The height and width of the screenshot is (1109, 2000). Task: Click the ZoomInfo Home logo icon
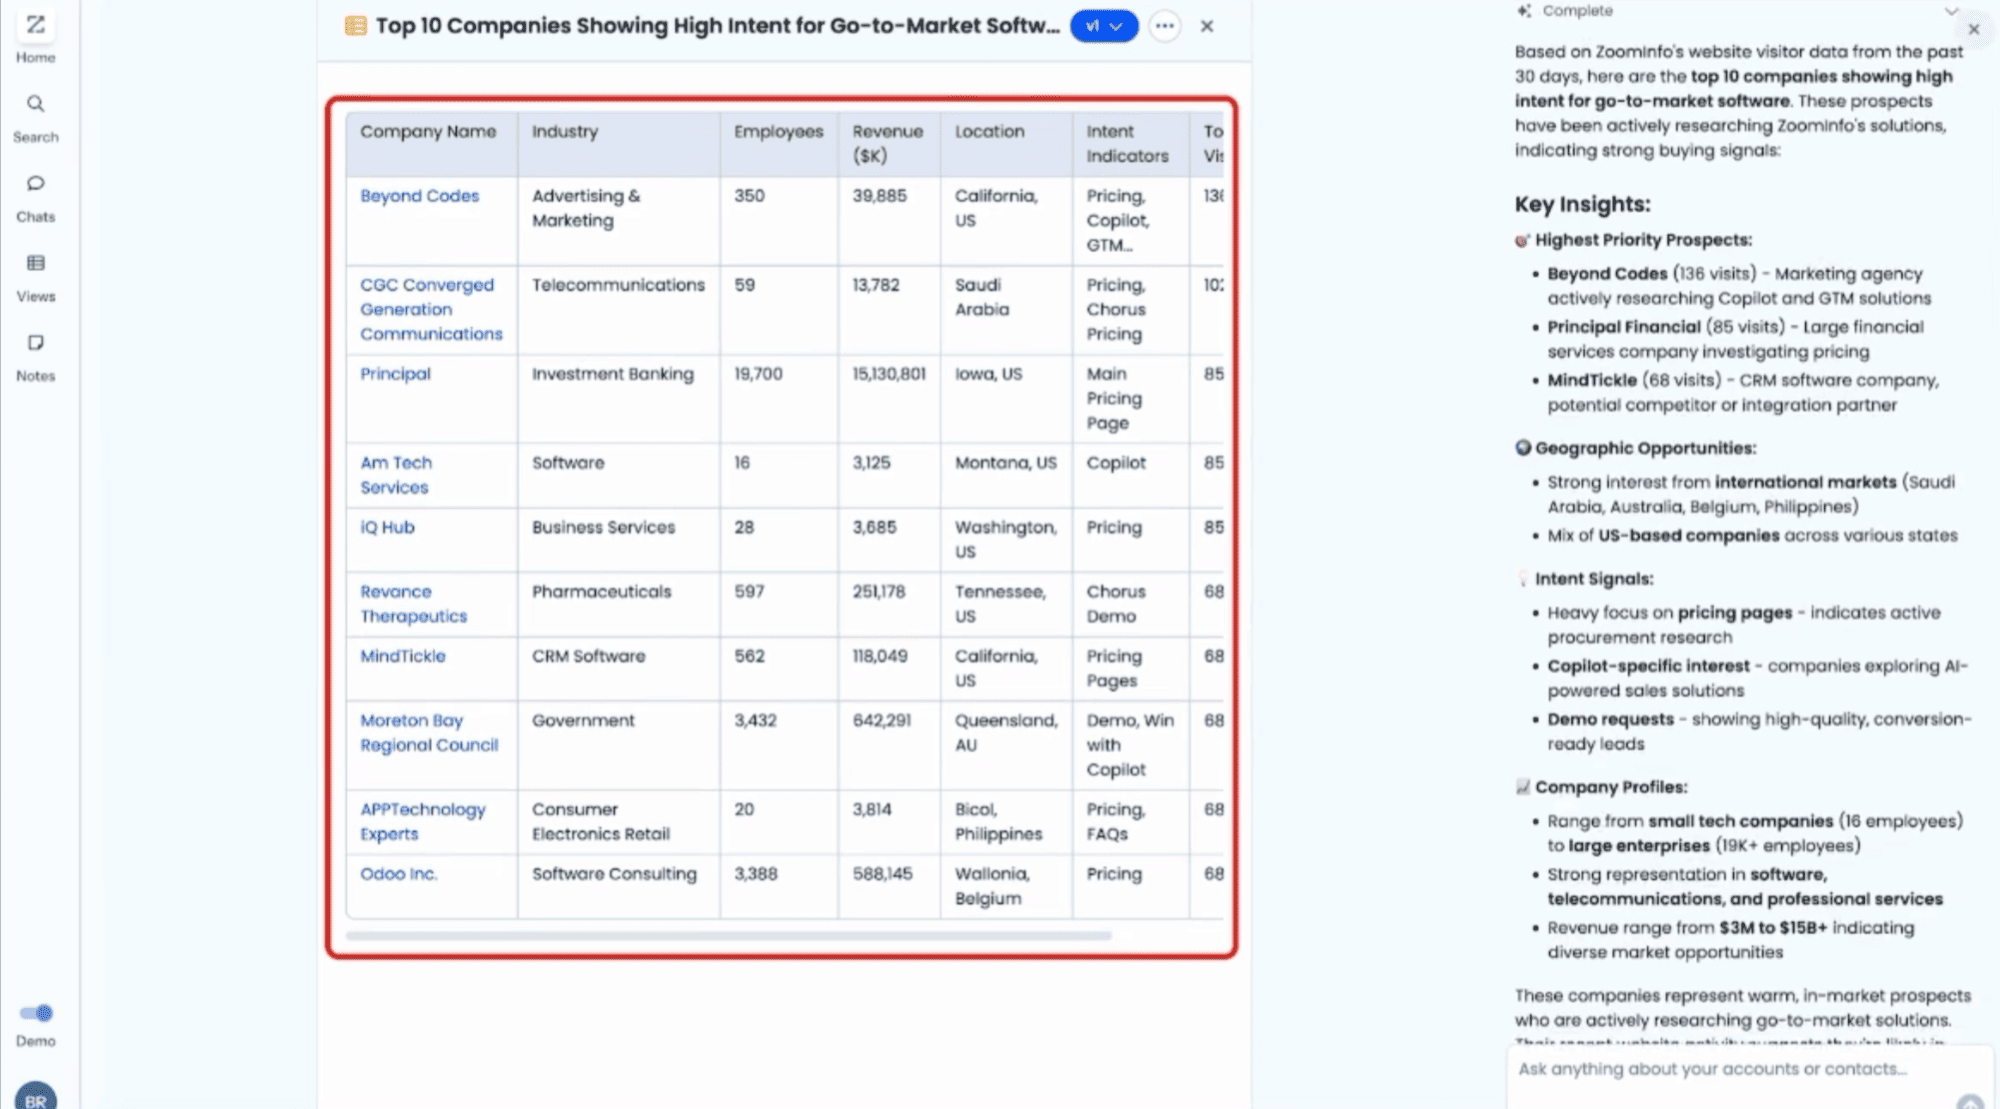tap(36, 25)
